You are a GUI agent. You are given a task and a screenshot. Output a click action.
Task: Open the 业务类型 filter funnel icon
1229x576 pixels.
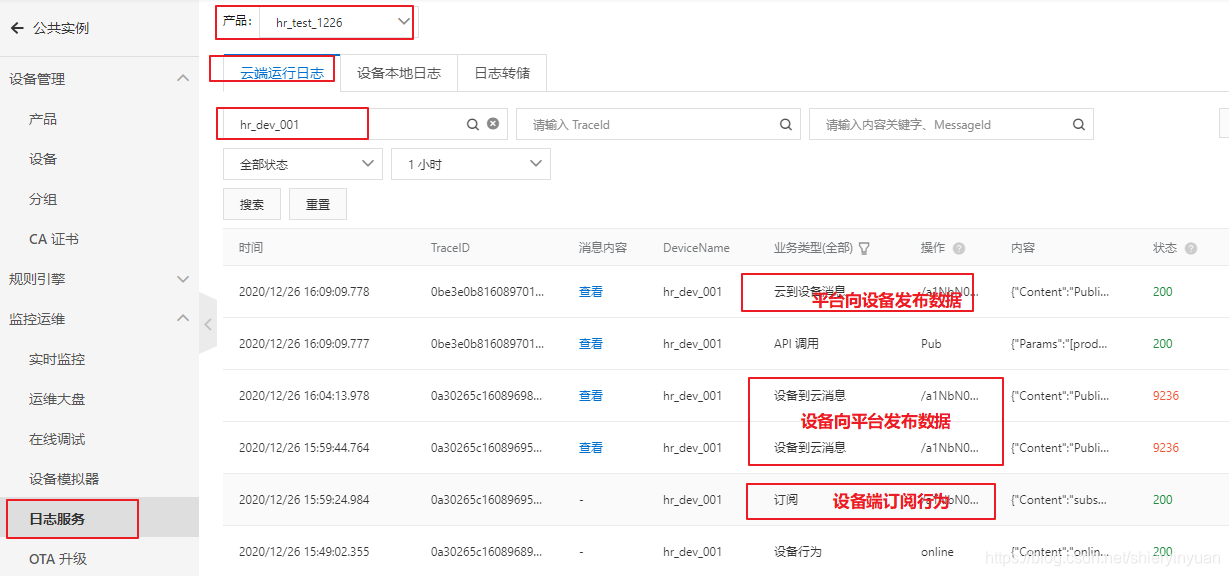[864, 248]
